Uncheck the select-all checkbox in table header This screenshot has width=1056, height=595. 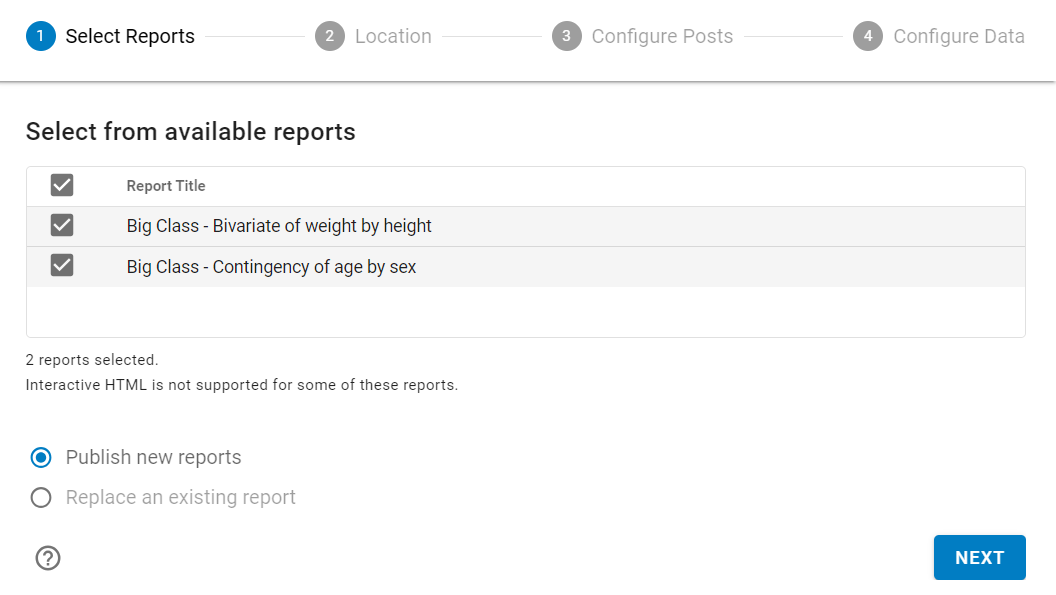point(62,185)
